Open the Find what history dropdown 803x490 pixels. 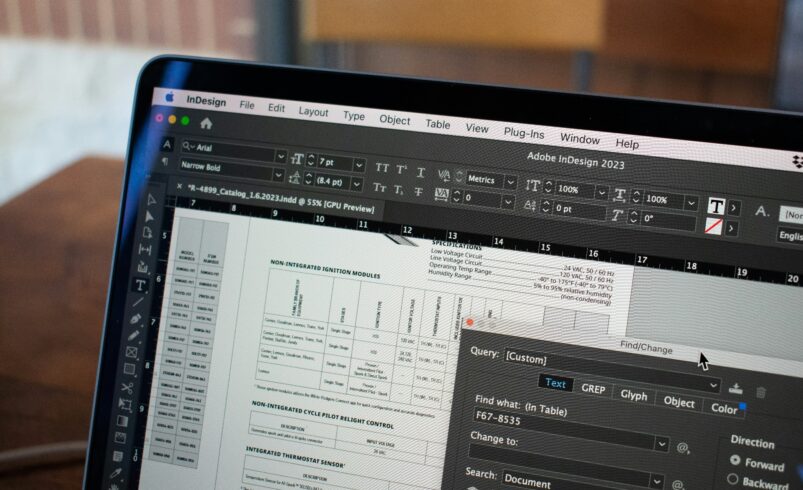(662, 444)
